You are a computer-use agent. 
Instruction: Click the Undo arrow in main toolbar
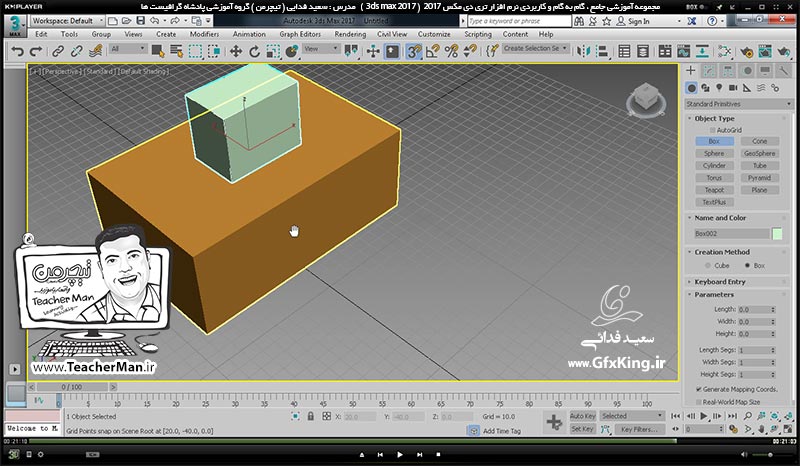(x=18, y=51)
